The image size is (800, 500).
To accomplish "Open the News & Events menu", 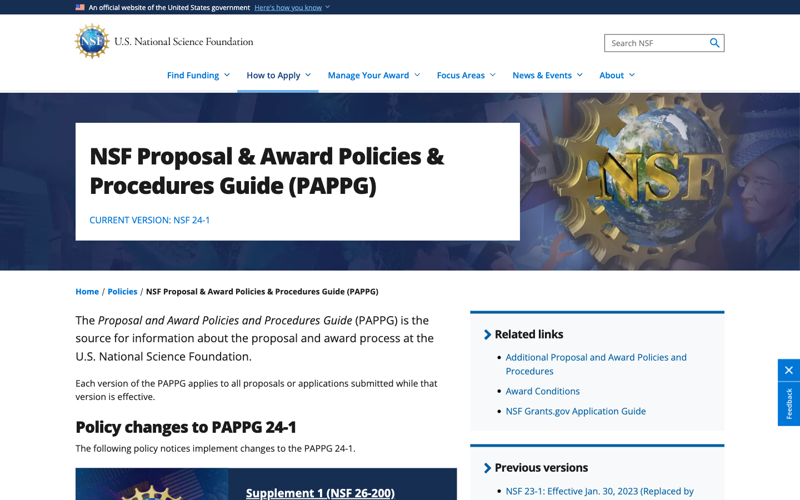I will click(547, 75).
